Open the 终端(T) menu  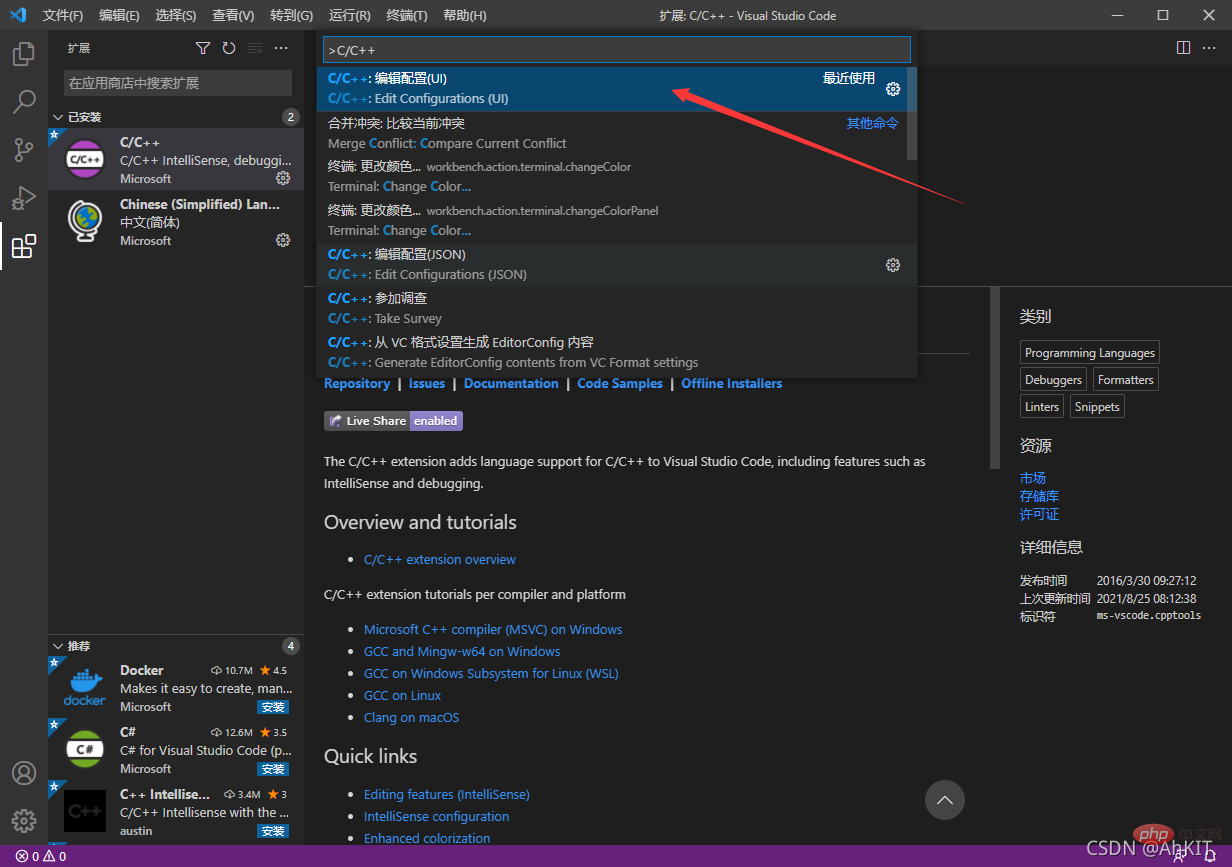407,16
